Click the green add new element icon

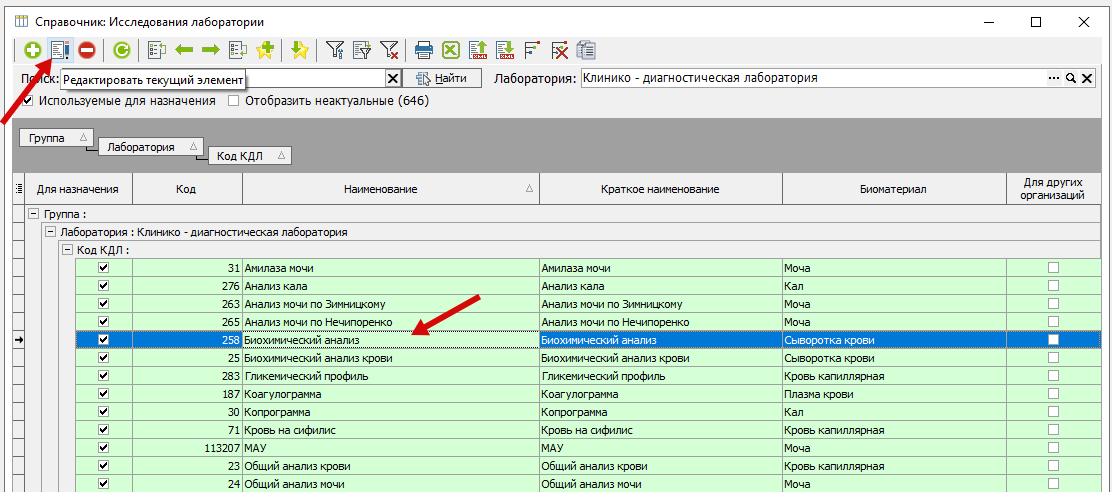pyautogui.click(x=33, y=49)
